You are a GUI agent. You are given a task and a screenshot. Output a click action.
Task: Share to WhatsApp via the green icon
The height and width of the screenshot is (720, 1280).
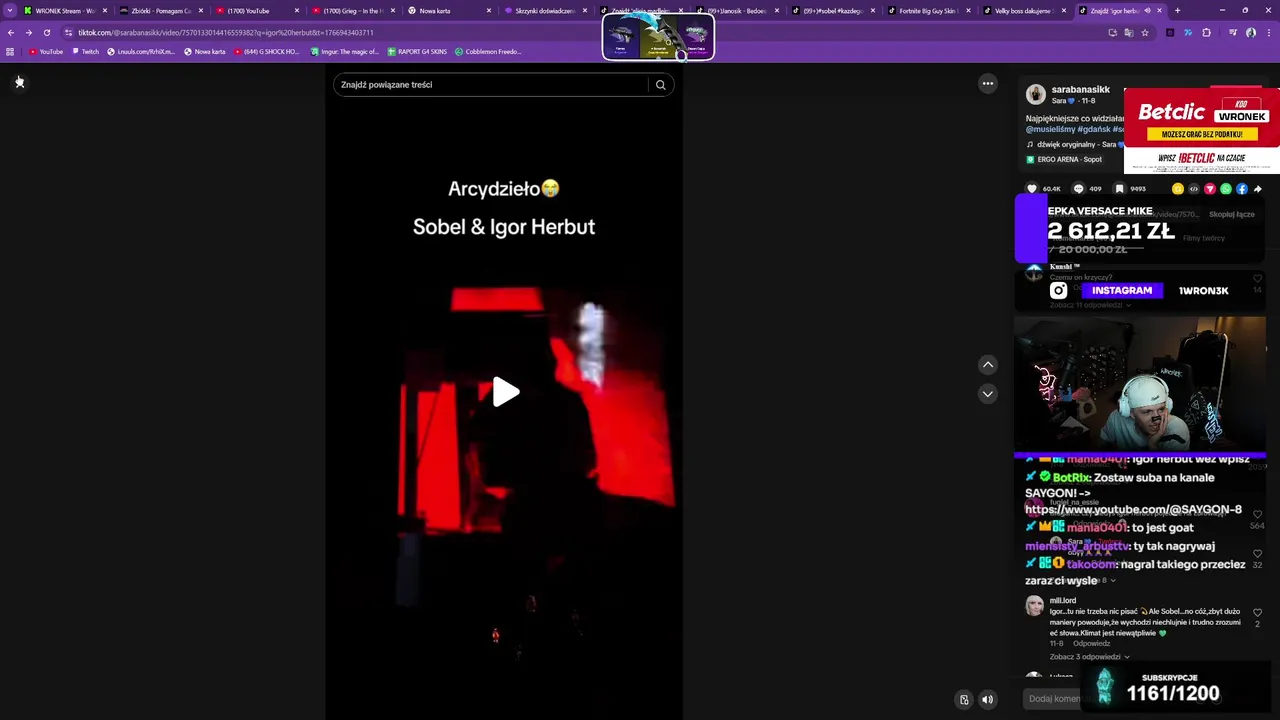coord(1226,189)
